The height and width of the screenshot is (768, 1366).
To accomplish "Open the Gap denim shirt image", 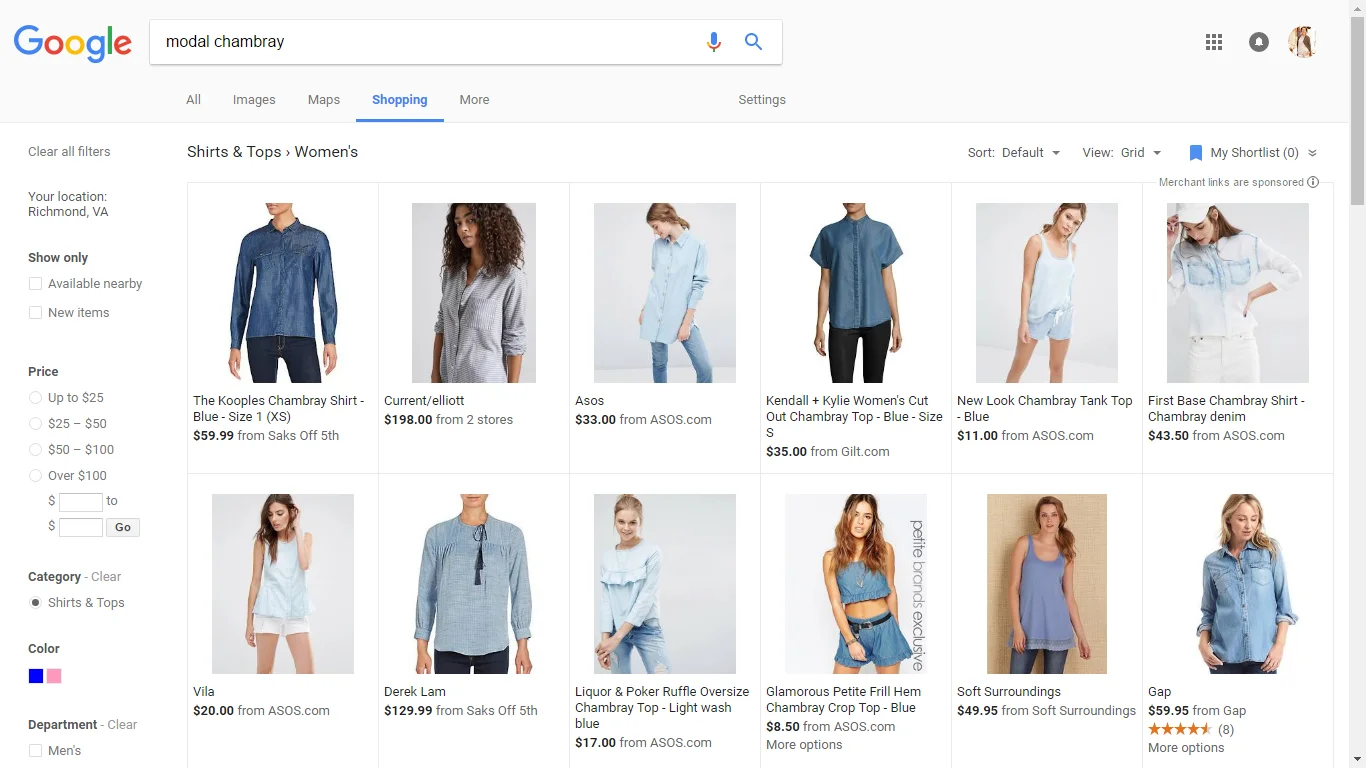I will coord(1238,584).
